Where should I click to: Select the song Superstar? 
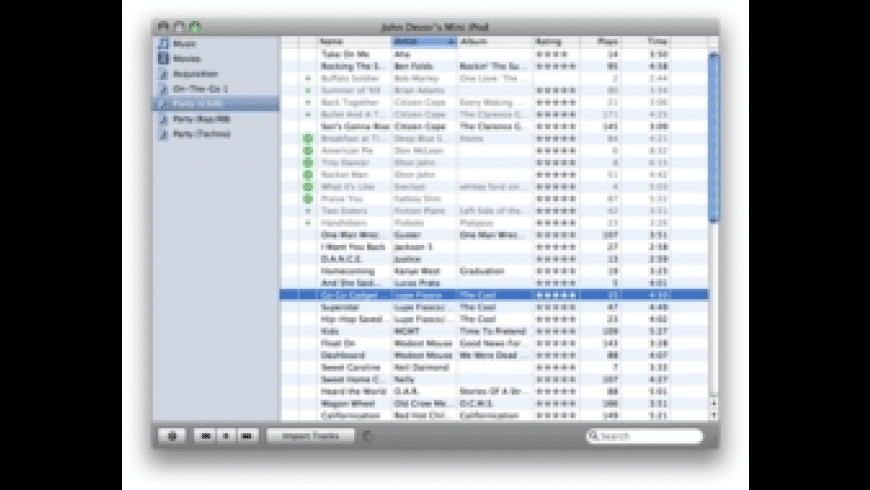340,307
